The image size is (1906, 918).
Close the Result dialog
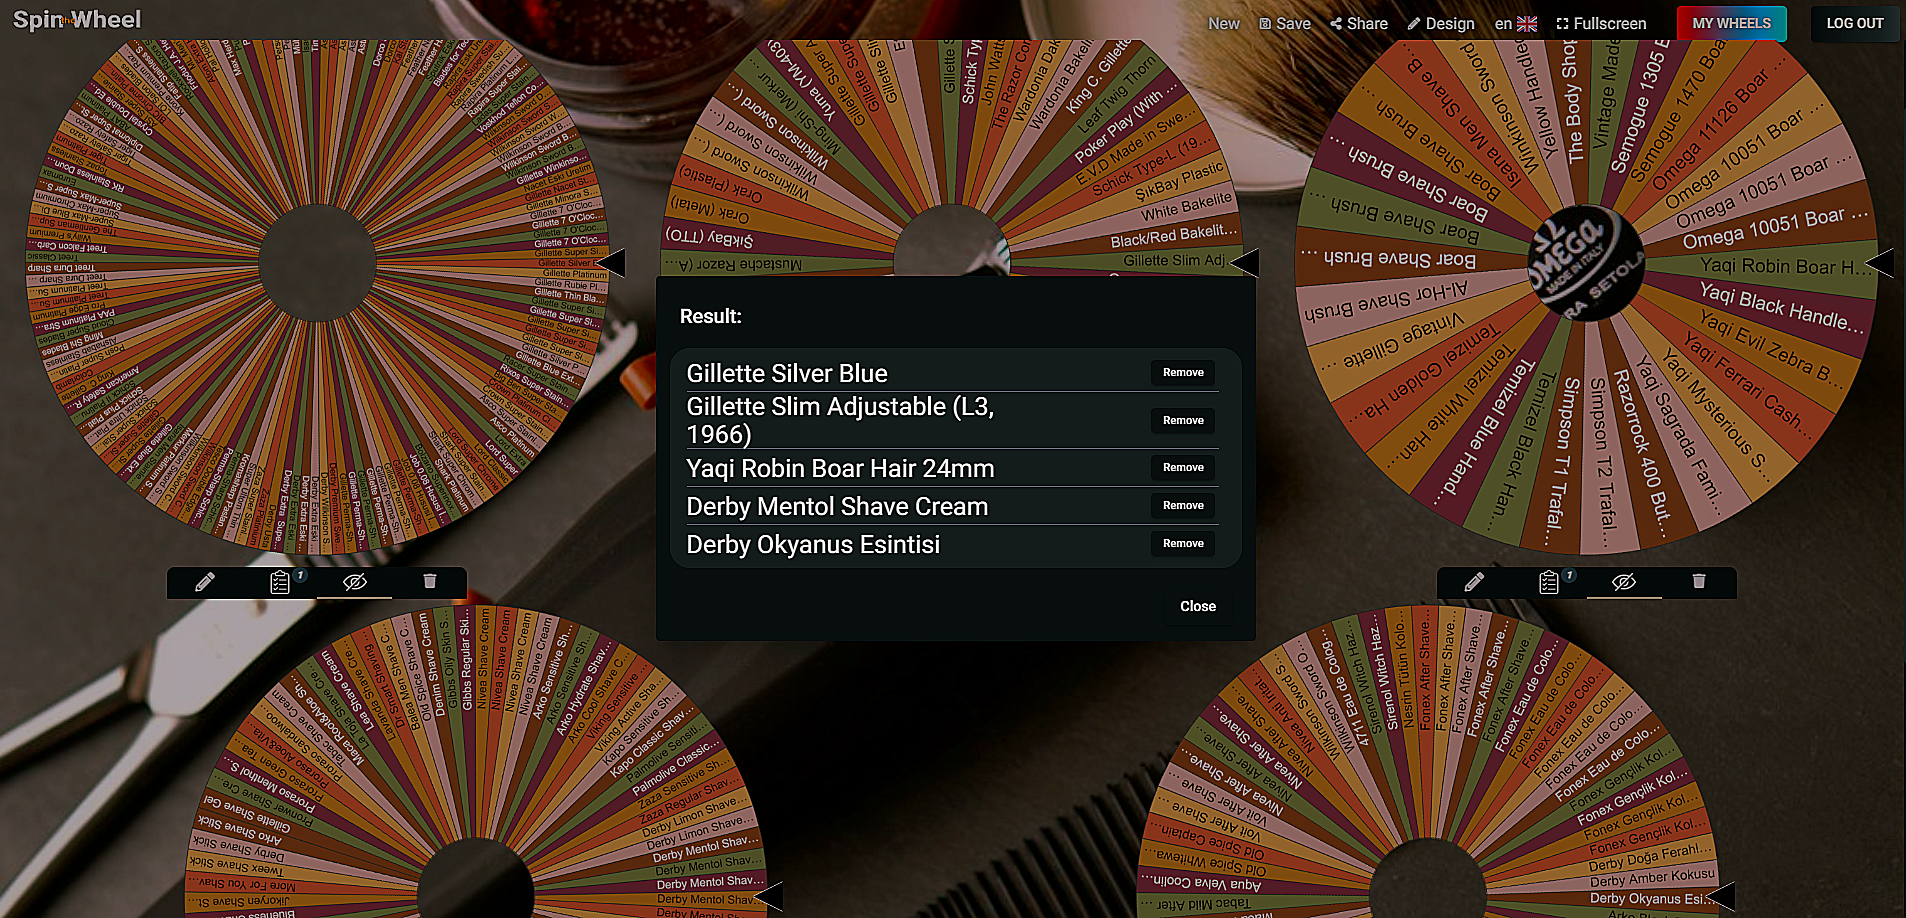(x=1197, y=606)
